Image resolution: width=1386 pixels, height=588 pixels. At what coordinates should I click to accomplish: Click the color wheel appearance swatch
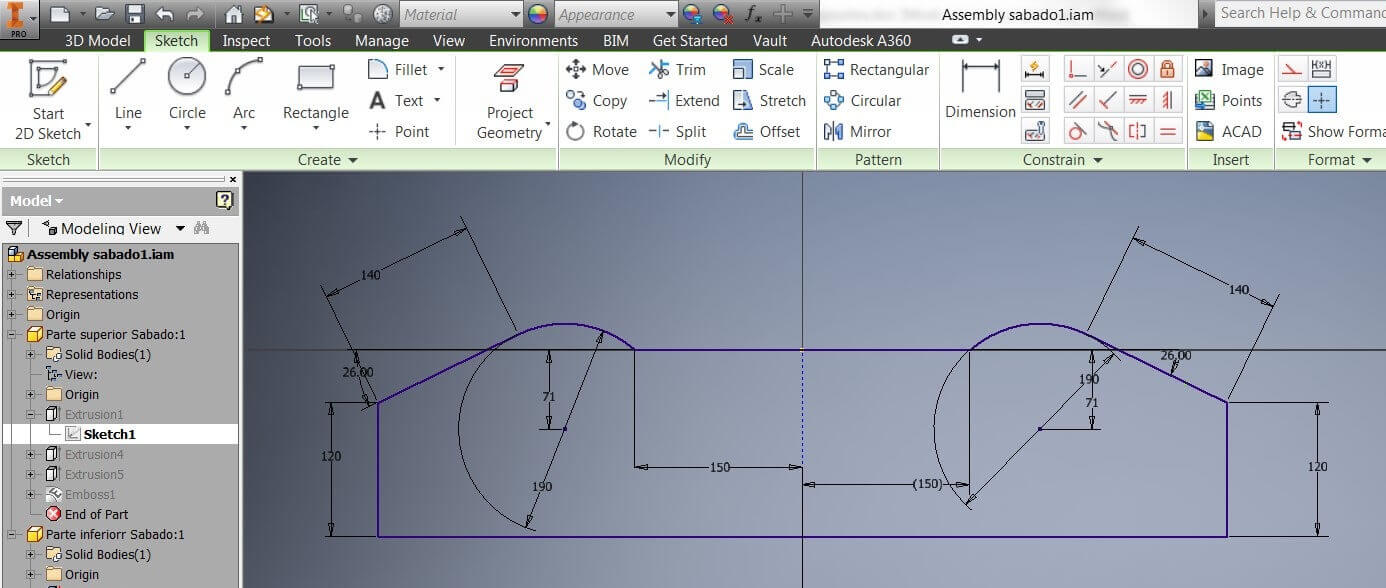coord(538,14)
